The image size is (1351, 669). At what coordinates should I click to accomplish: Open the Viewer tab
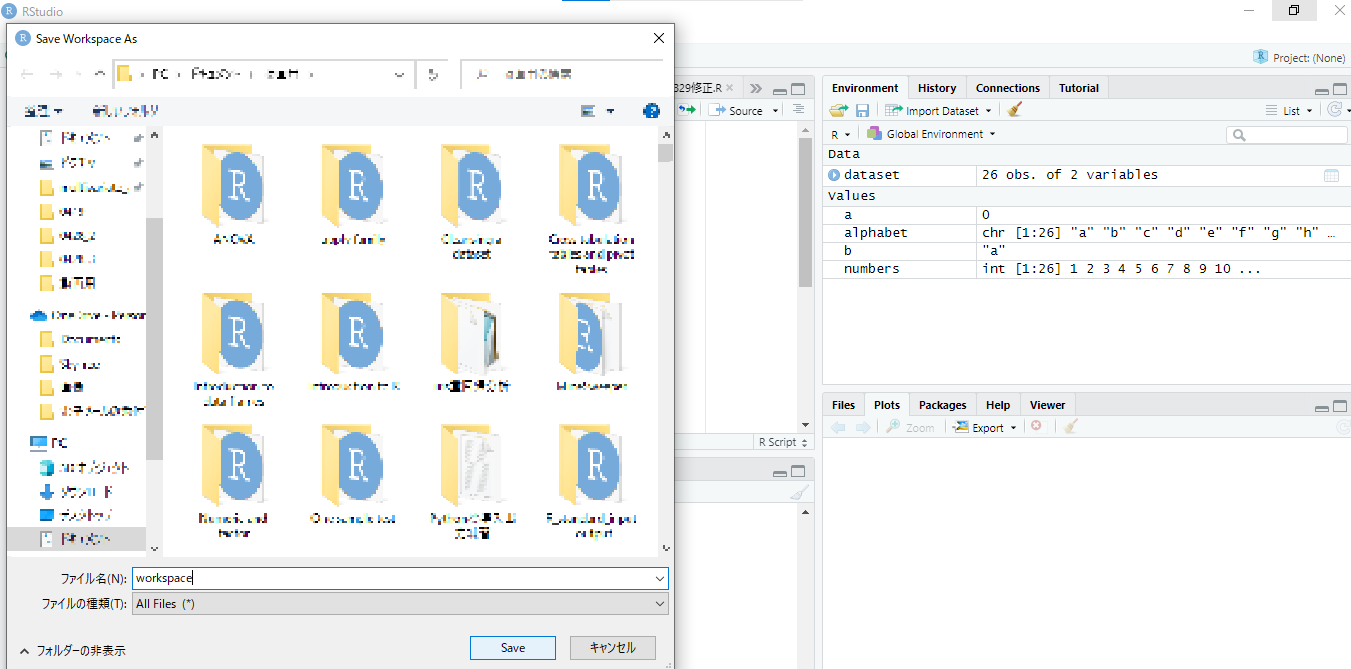pos(1048,405)
